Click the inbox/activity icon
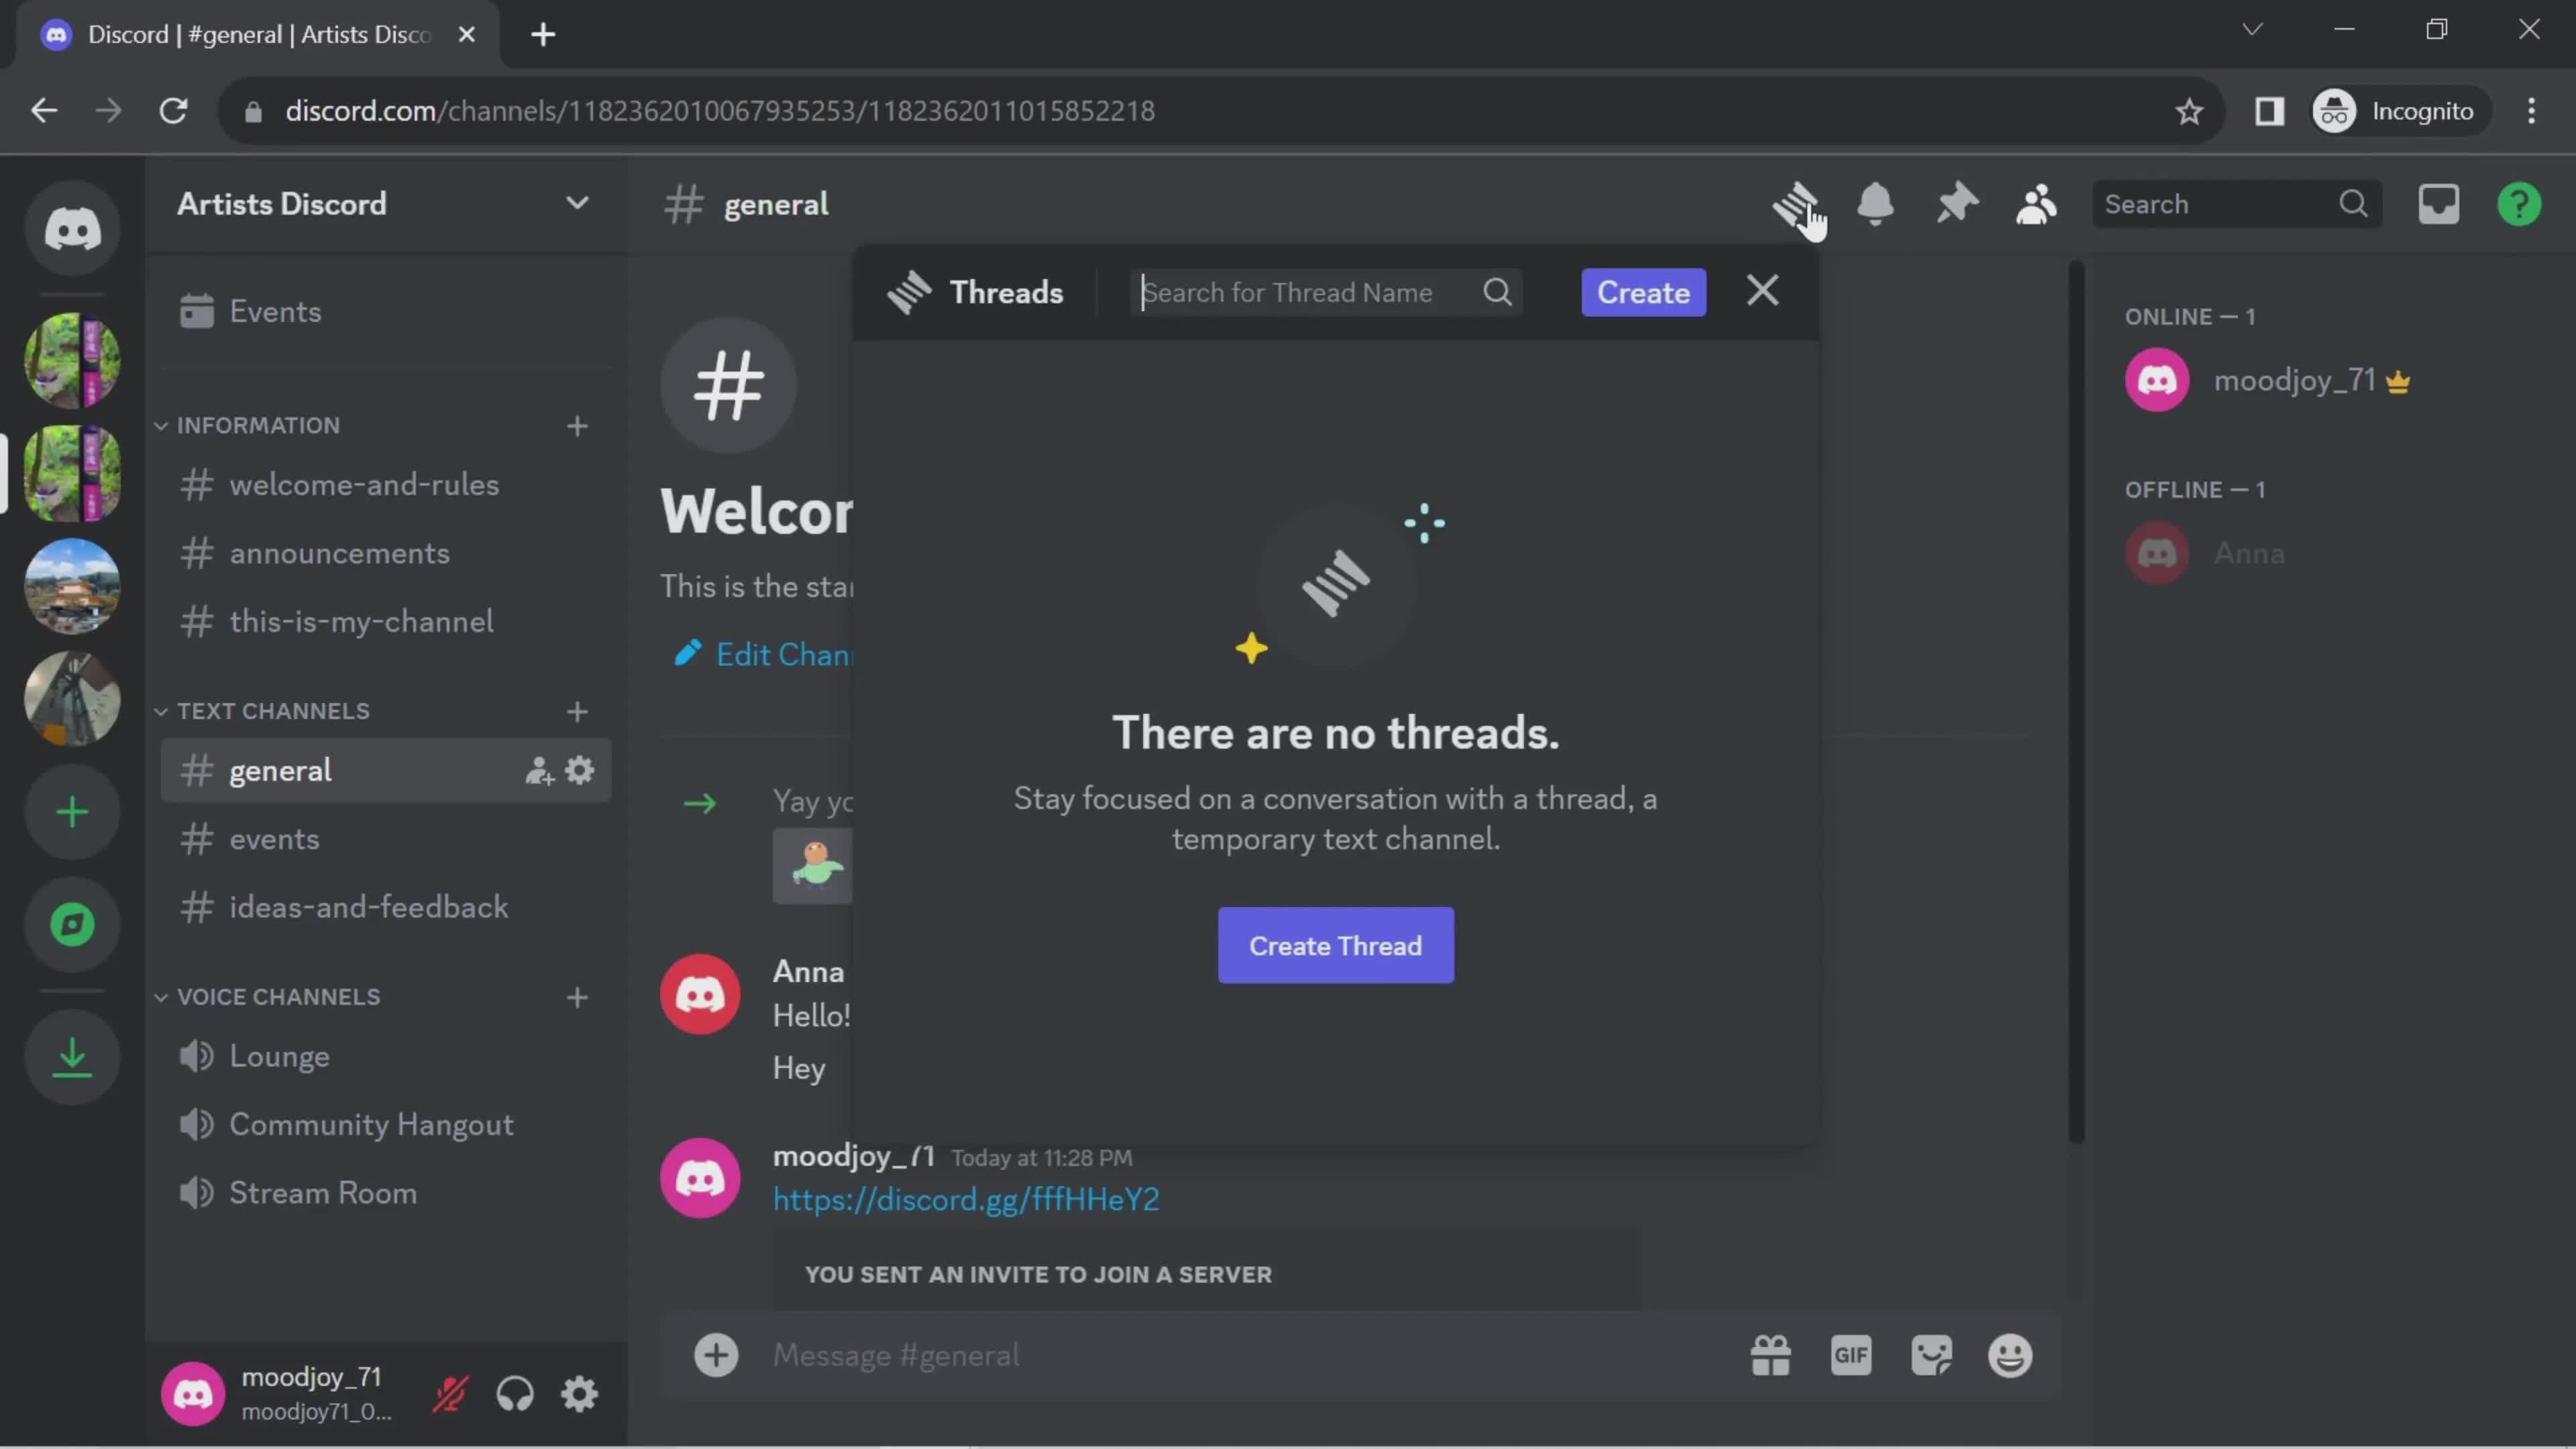Viewport: 2576px width, 1449px height. coord(2438,203)
